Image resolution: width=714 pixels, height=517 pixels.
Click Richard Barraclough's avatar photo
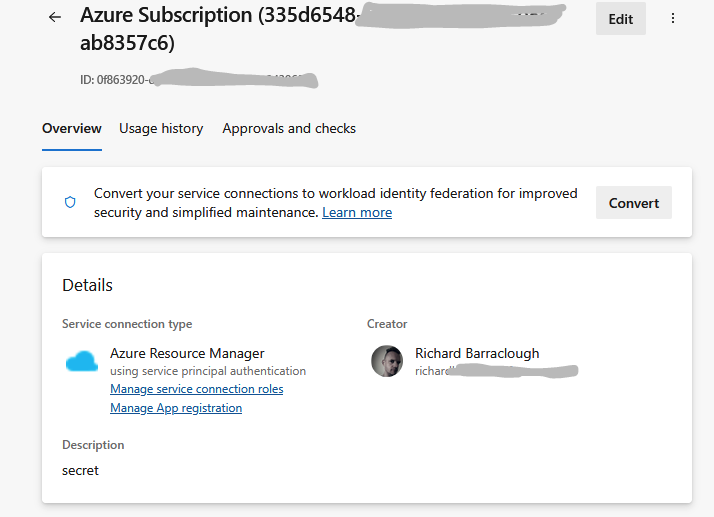pos(387,361)
